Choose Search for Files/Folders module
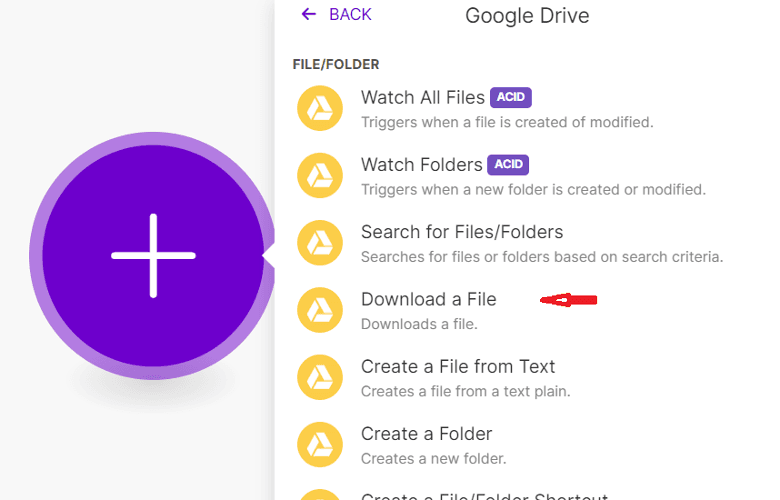 [462, 232]
